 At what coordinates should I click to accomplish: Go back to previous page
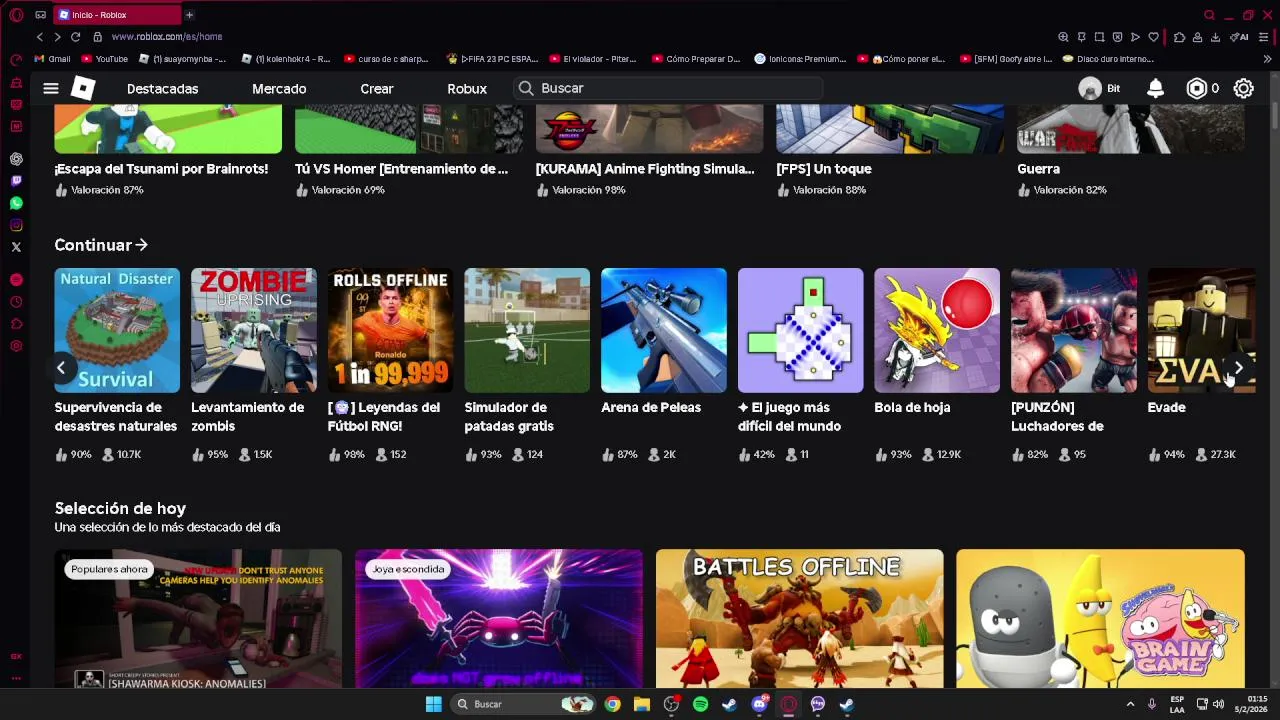(x=40, y=37)
